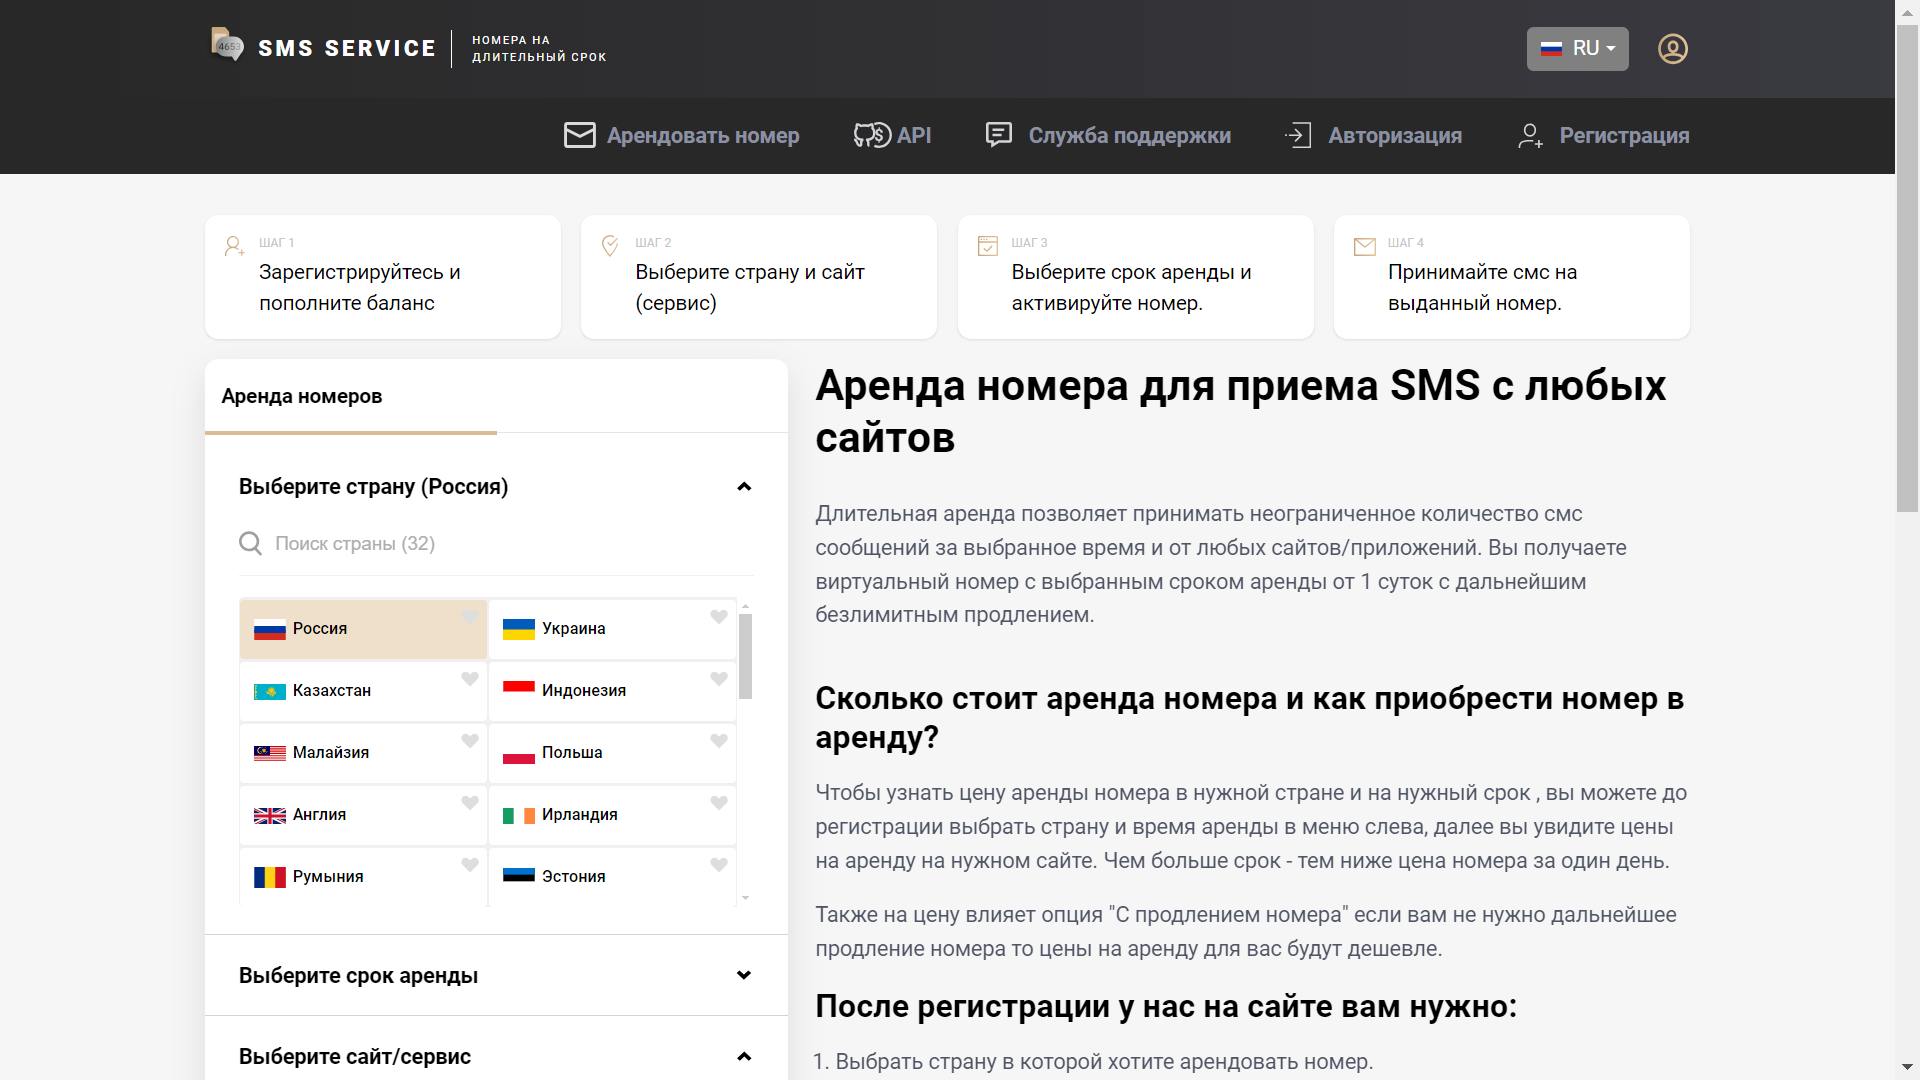Click the country list scrollbar thumb
Viewport: 1920px width, 1080px height.
(745, 655)
